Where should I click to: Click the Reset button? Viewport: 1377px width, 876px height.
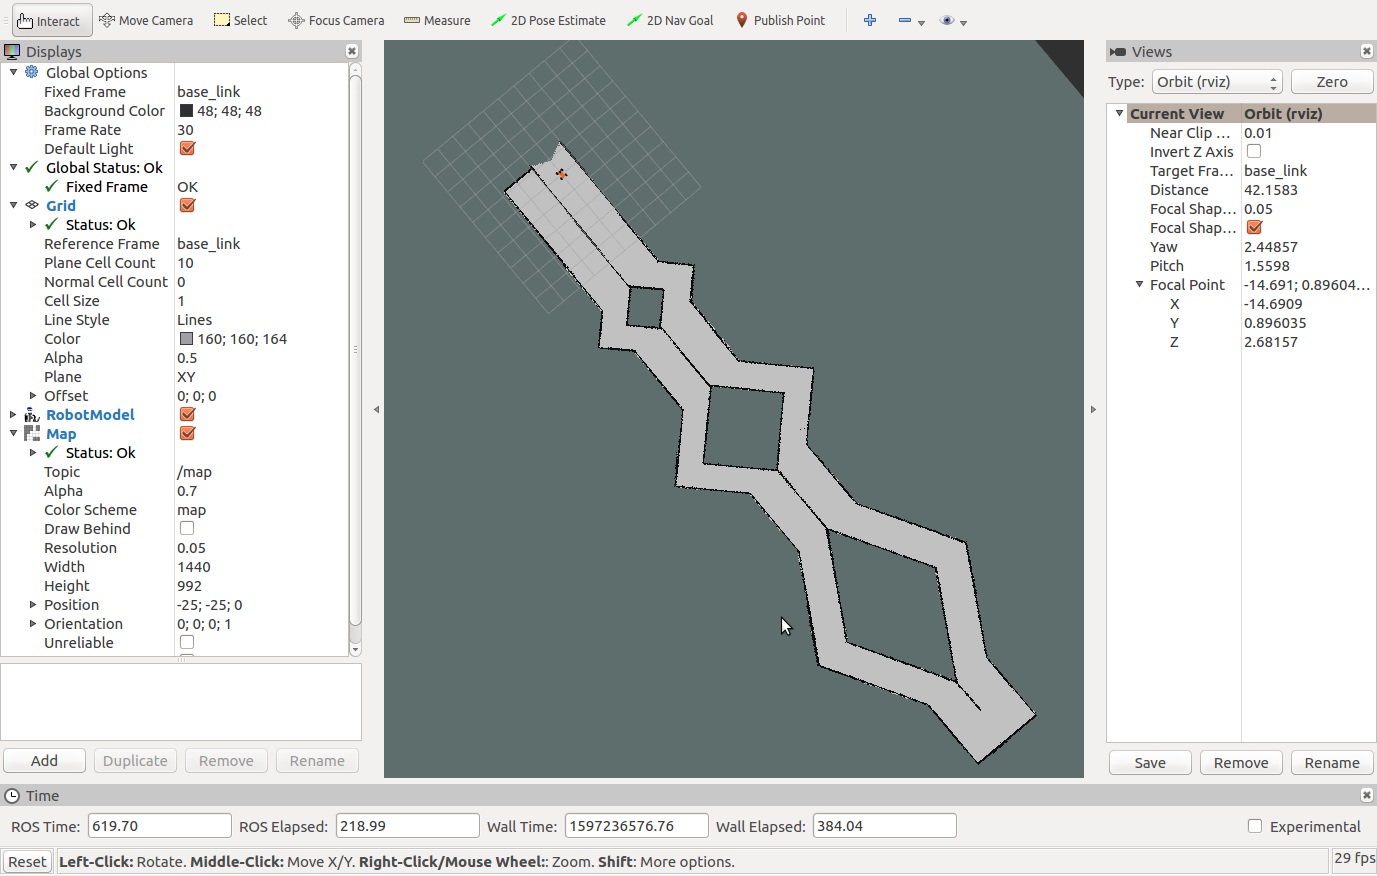pyautogui.click(x=27, y=862)
